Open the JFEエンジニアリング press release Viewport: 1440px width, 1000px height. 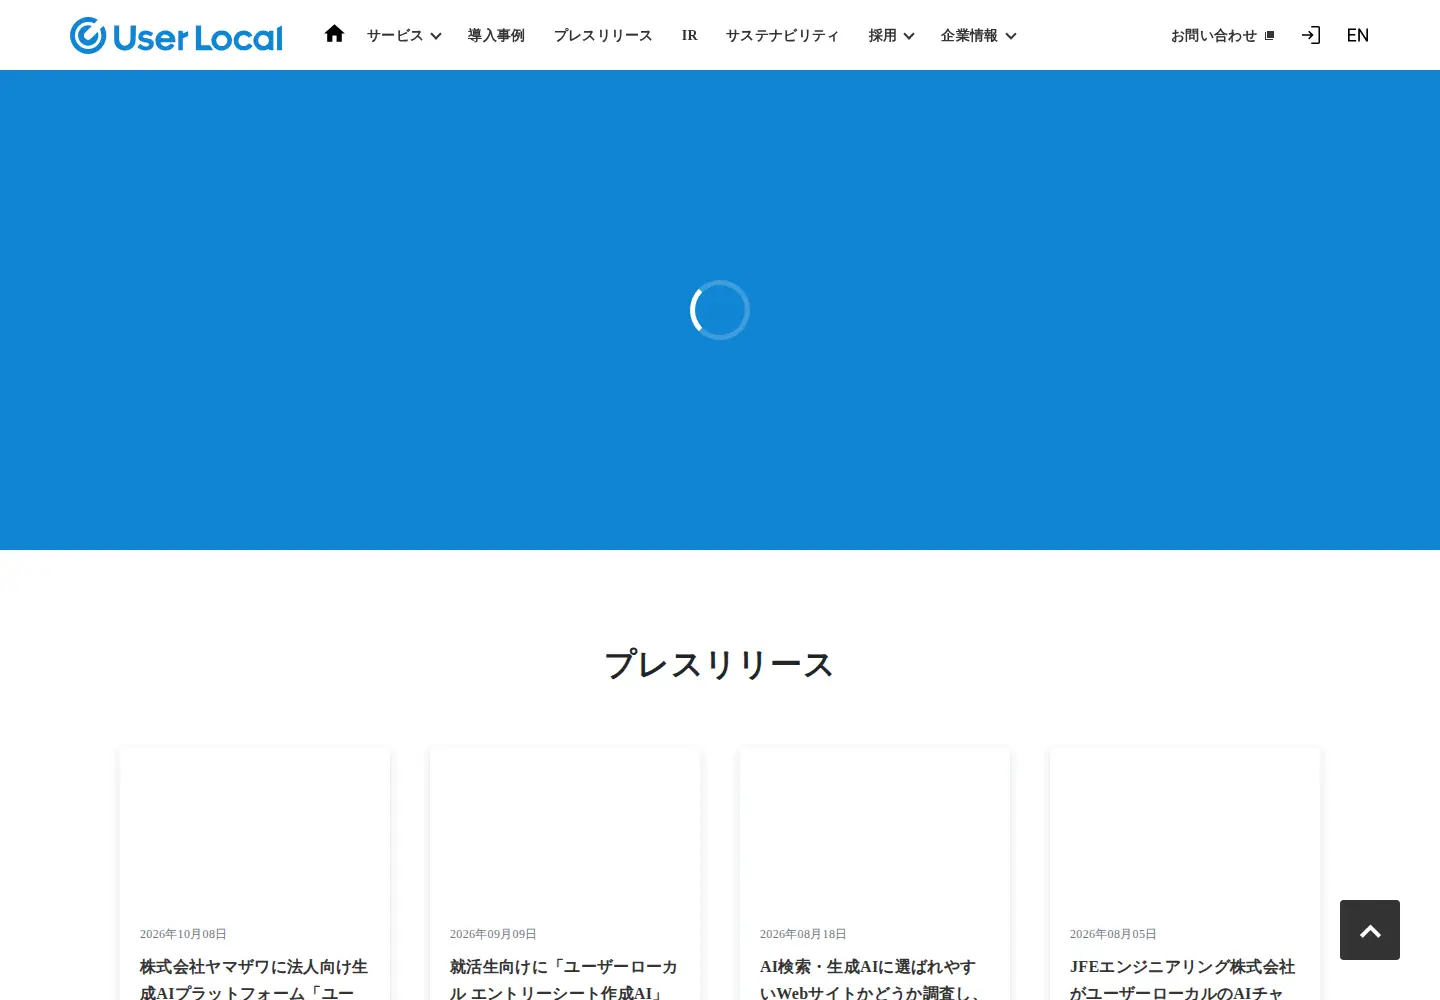1184,979
